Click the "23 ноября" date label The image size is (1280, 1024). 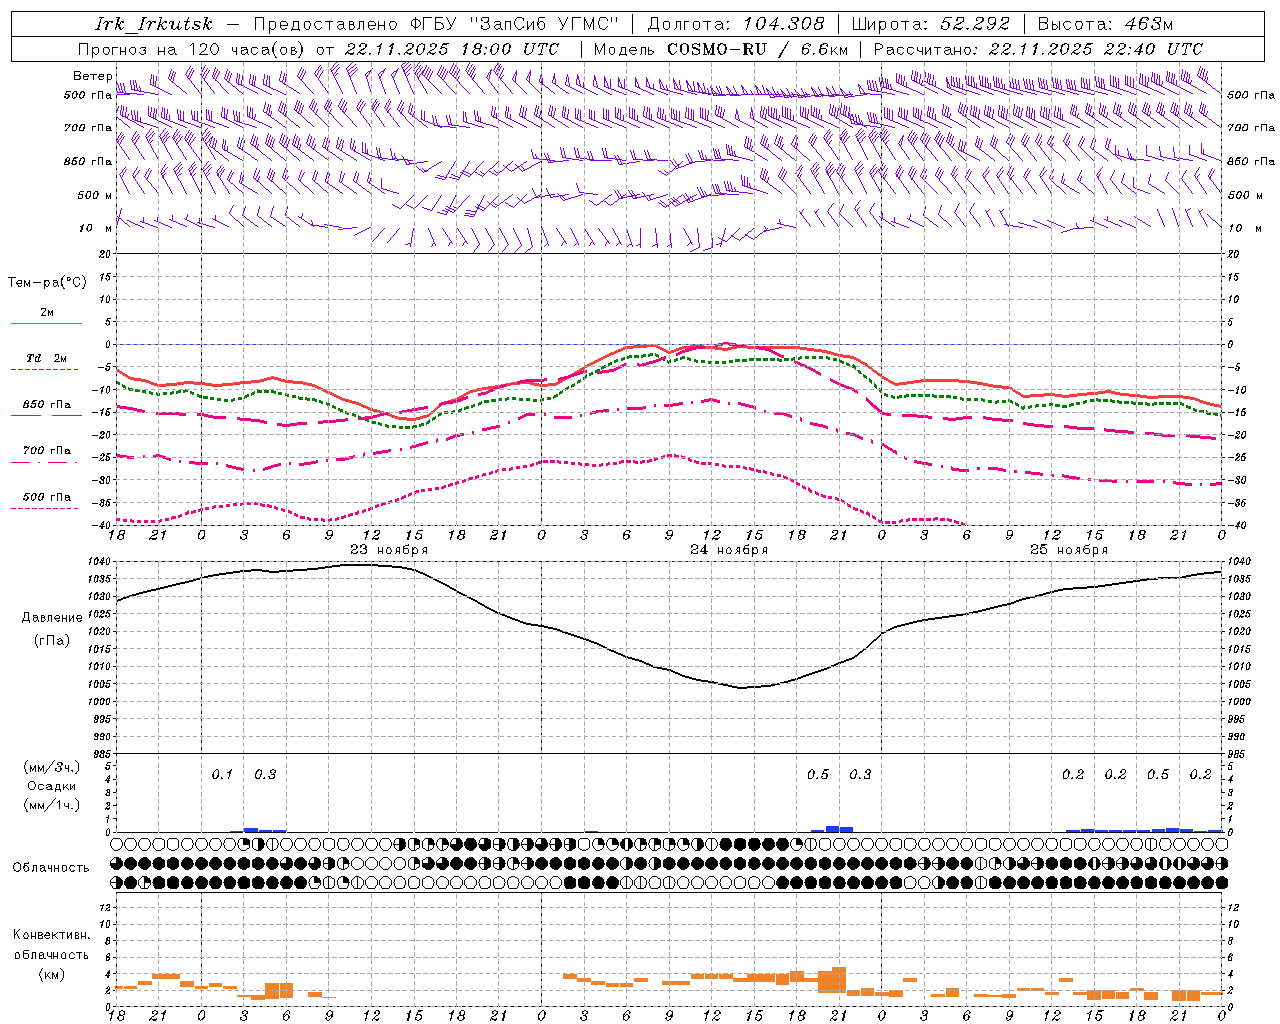(x=389, y=550)
